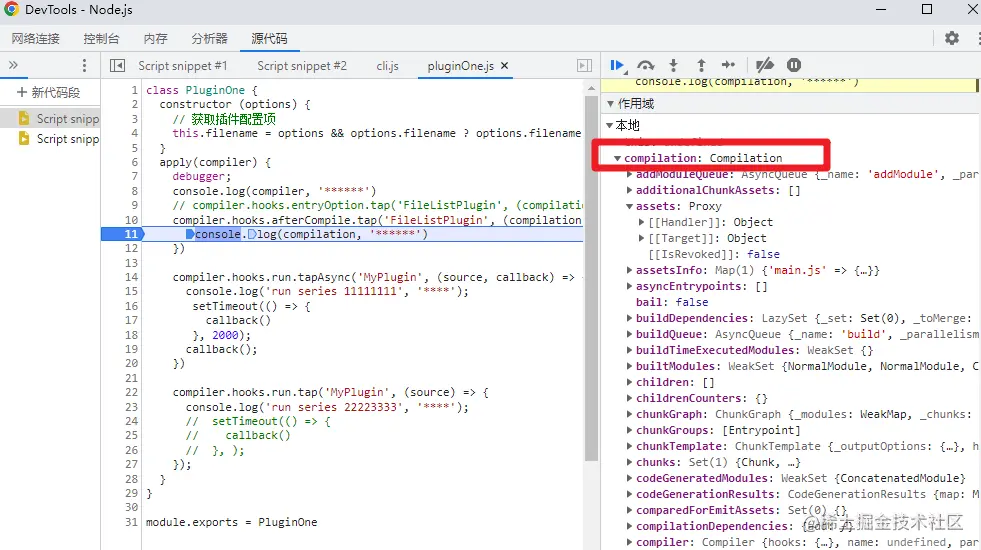
Task: Create a new snippet (新代码段)
Action: (x=49, y=93)
